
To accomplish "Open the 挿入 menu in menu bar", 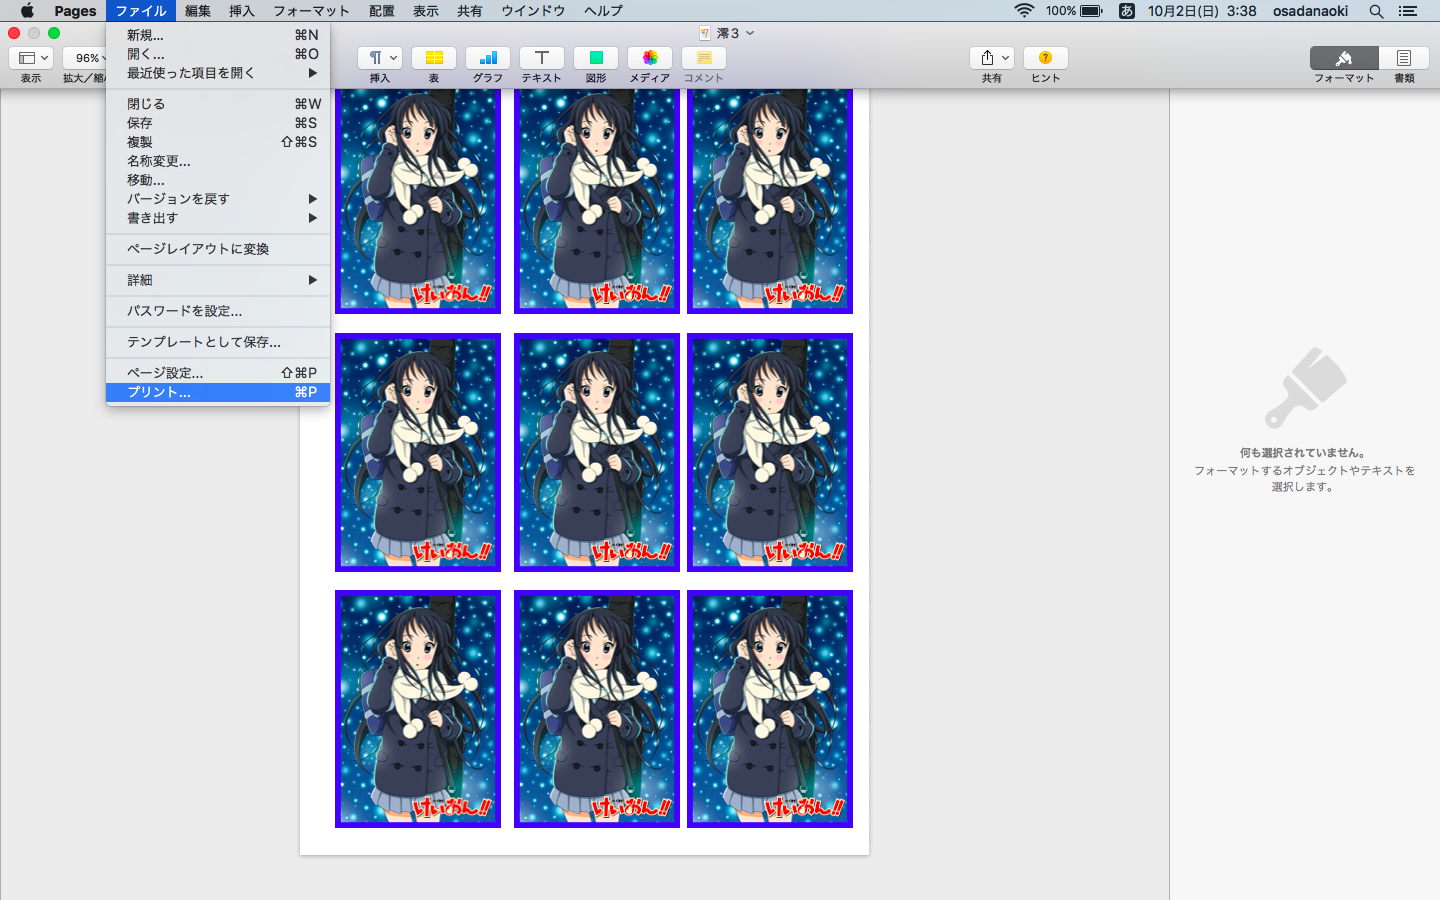I will [242, 11].
